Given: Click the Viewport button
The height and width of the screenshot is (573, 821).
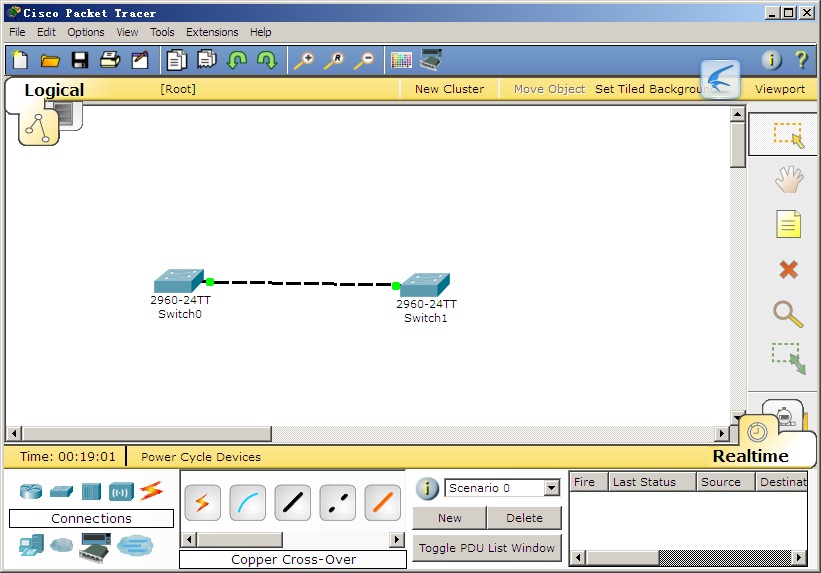Looking at the screenshot, I should coord(780,89).
